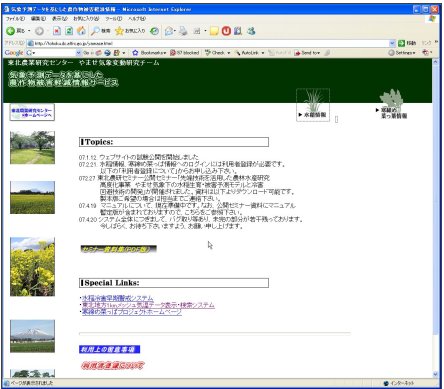Print the page with the printer icon
444x389 pixels.
pyautogui.click(x=183, y=31)
